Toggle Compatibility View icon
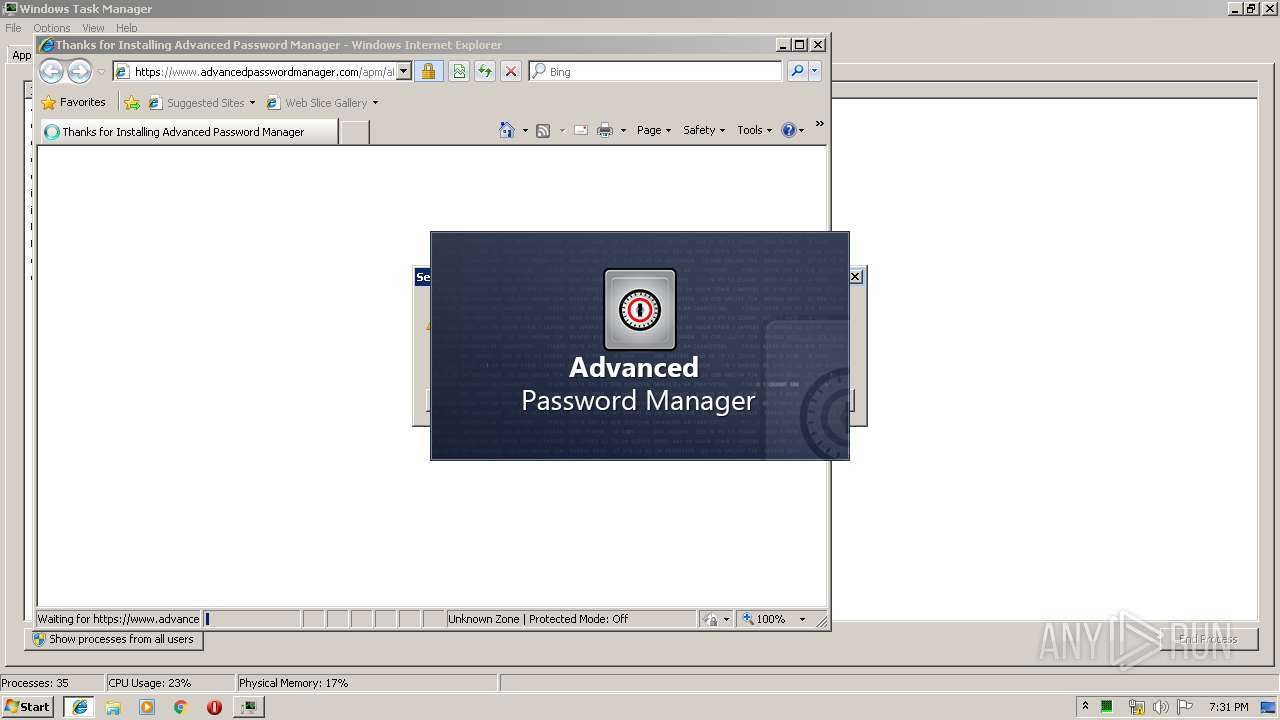 coord(458,71)
